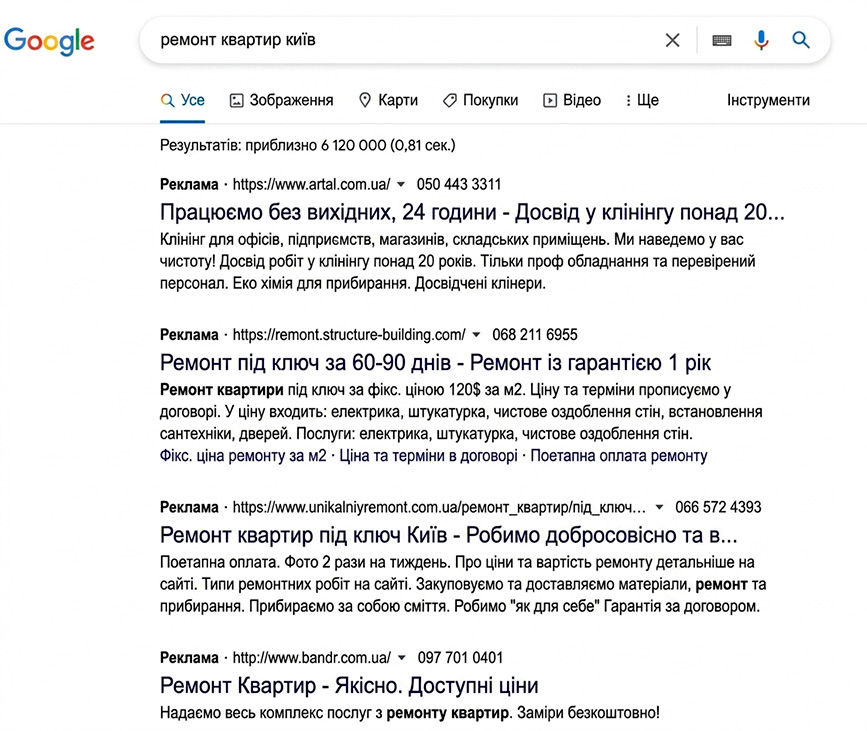Follow sitelink 'Ціна та терміни в договорі'

pyautogui.click(x=429, y=456)
